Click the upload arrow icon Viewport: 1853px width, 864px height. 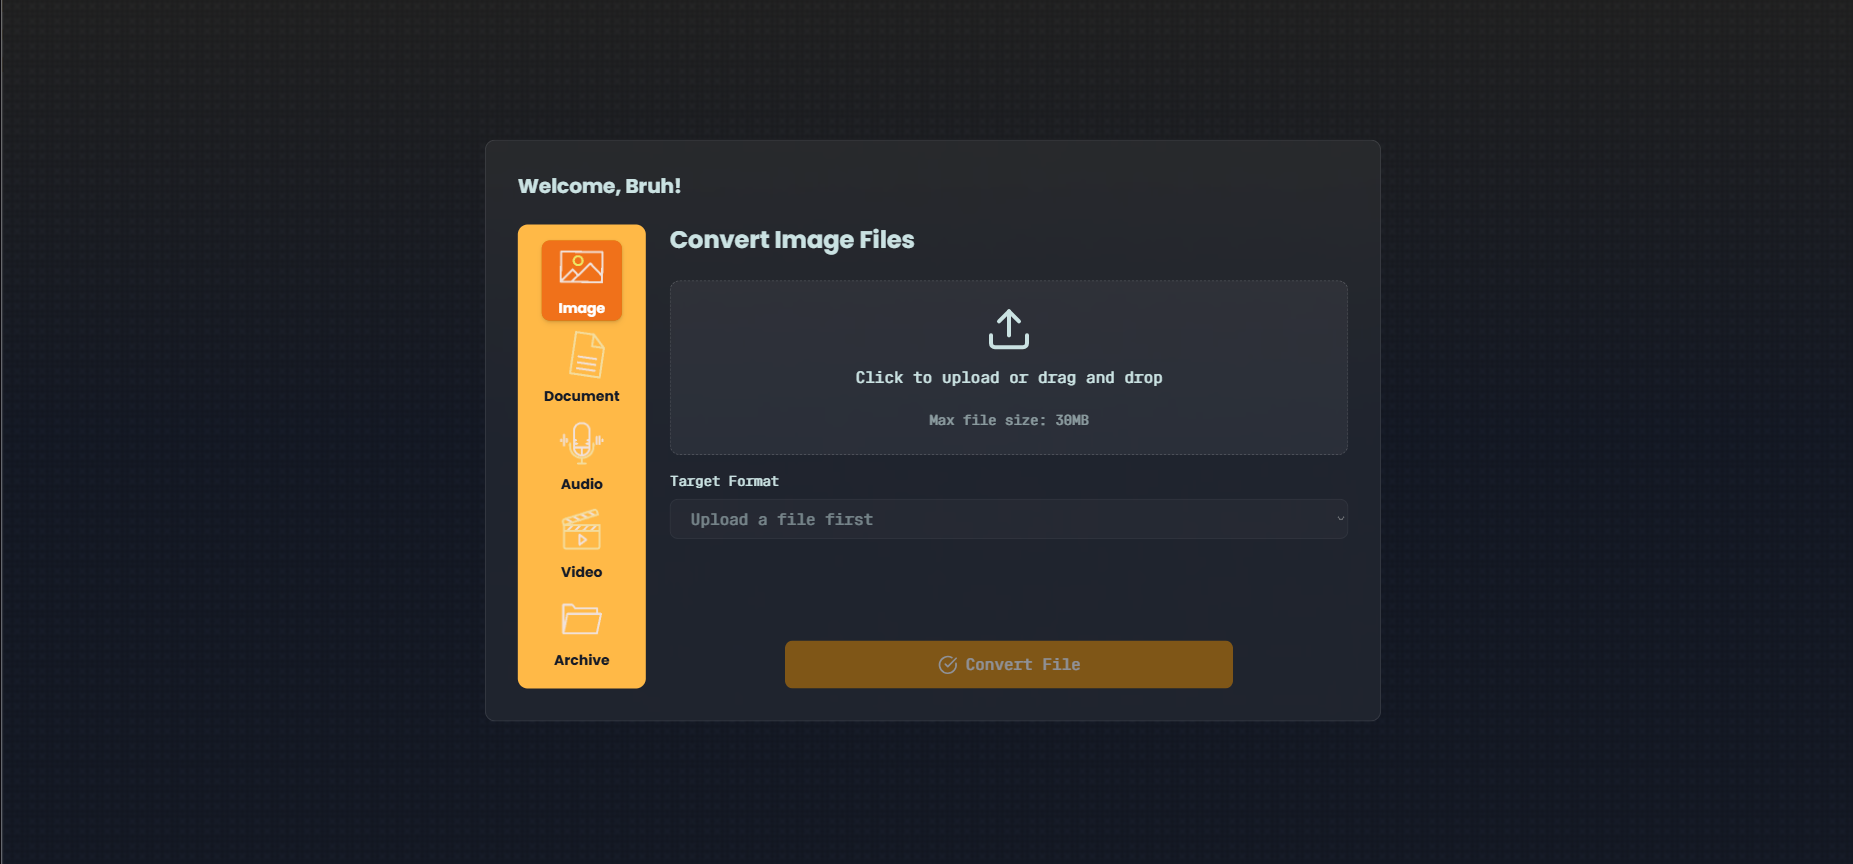1008,329
